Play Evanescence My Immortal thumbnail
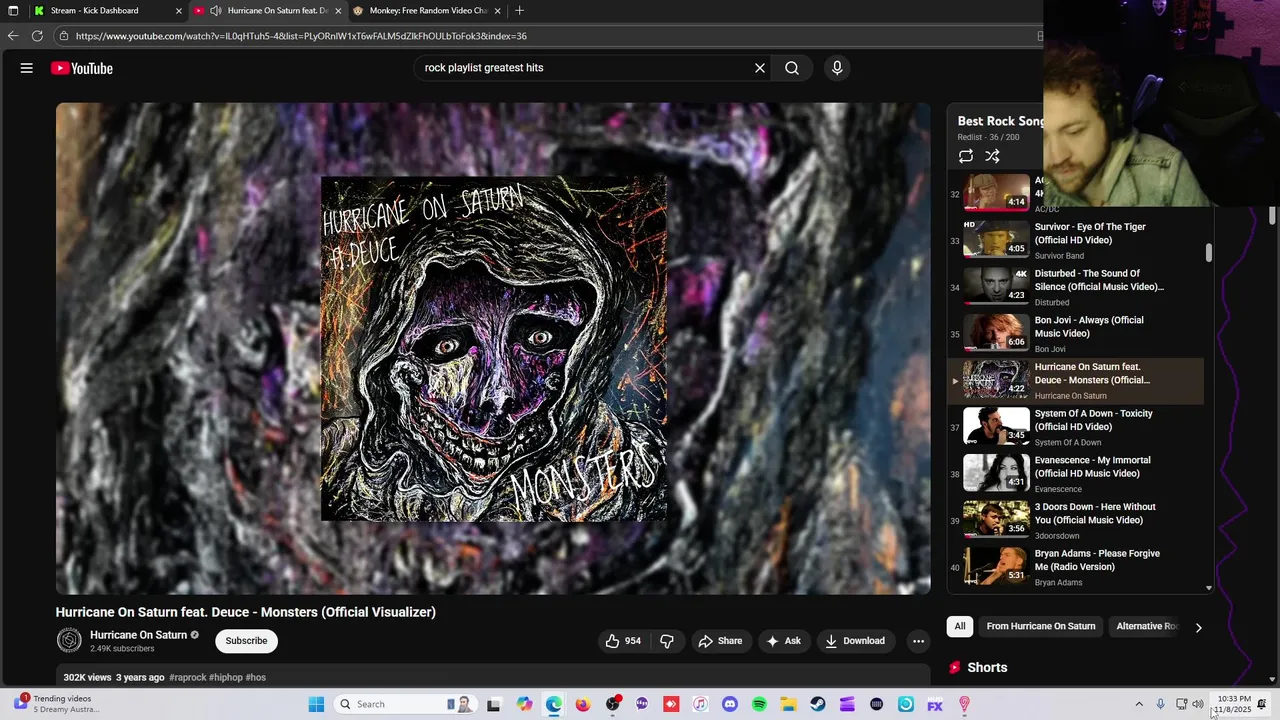The image size is (1280, 720). (x=996, y=473)
